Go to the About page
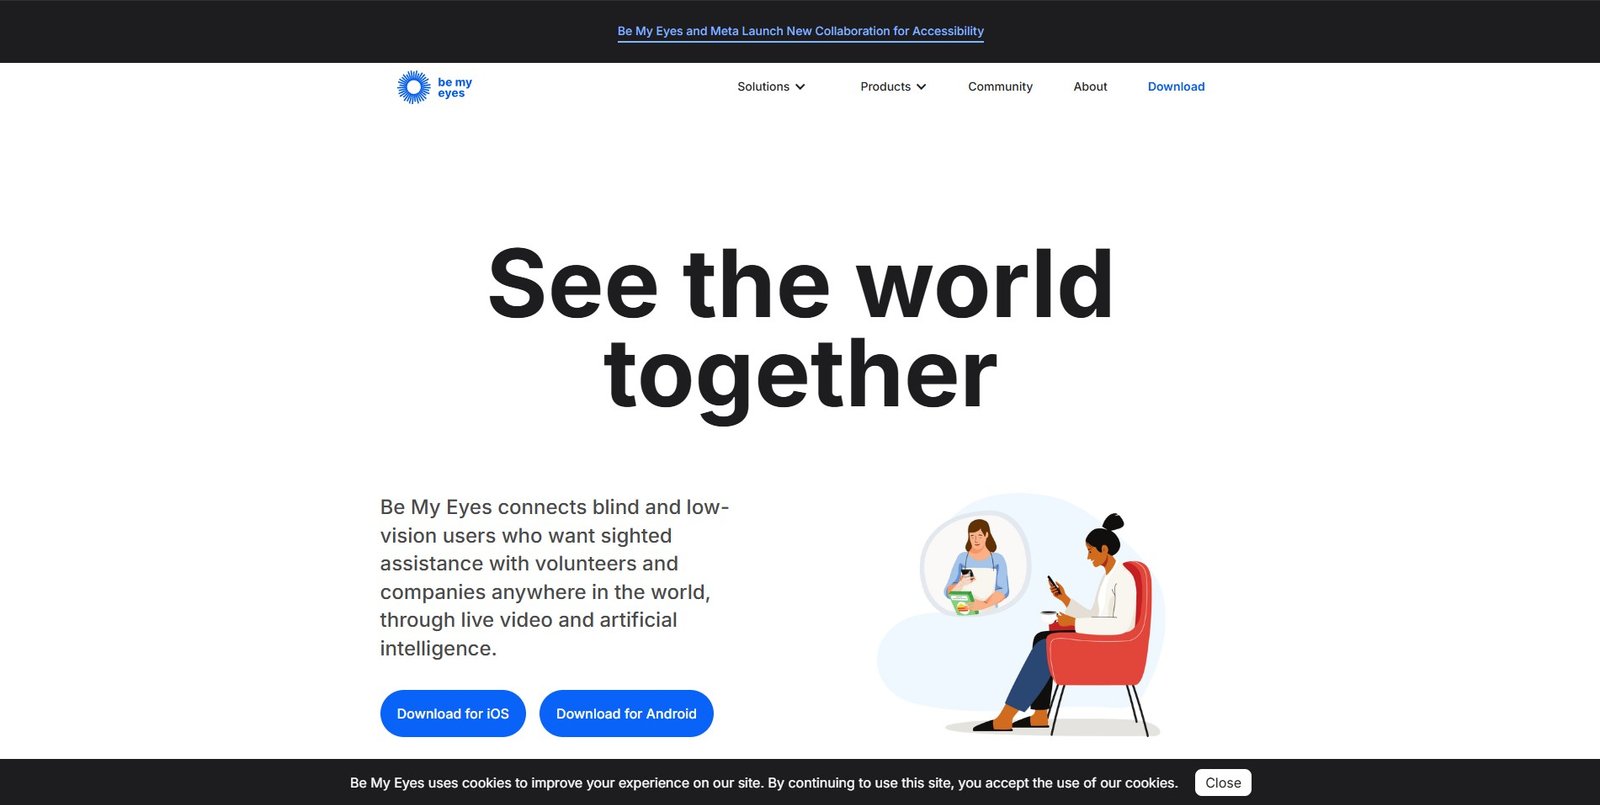Screen dimensions: 1600x805 pos(1090,87)
